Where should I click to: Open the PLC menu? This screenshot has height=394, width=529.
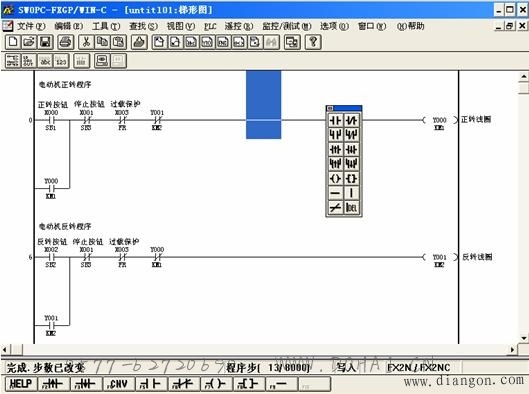coord(210,26)
